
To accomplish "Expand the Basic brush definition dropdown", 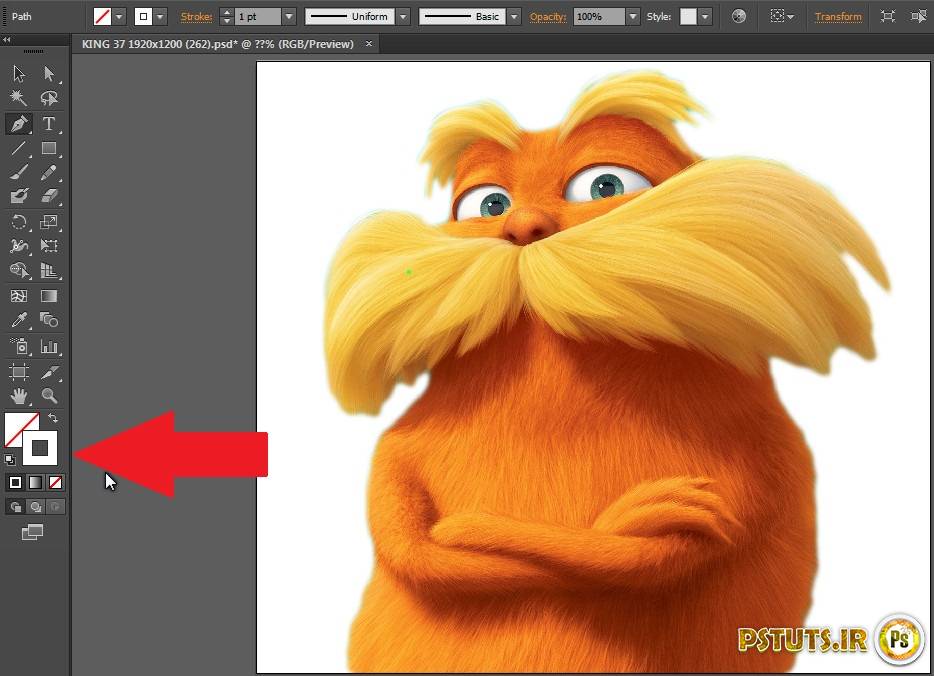I will point(515,17).
